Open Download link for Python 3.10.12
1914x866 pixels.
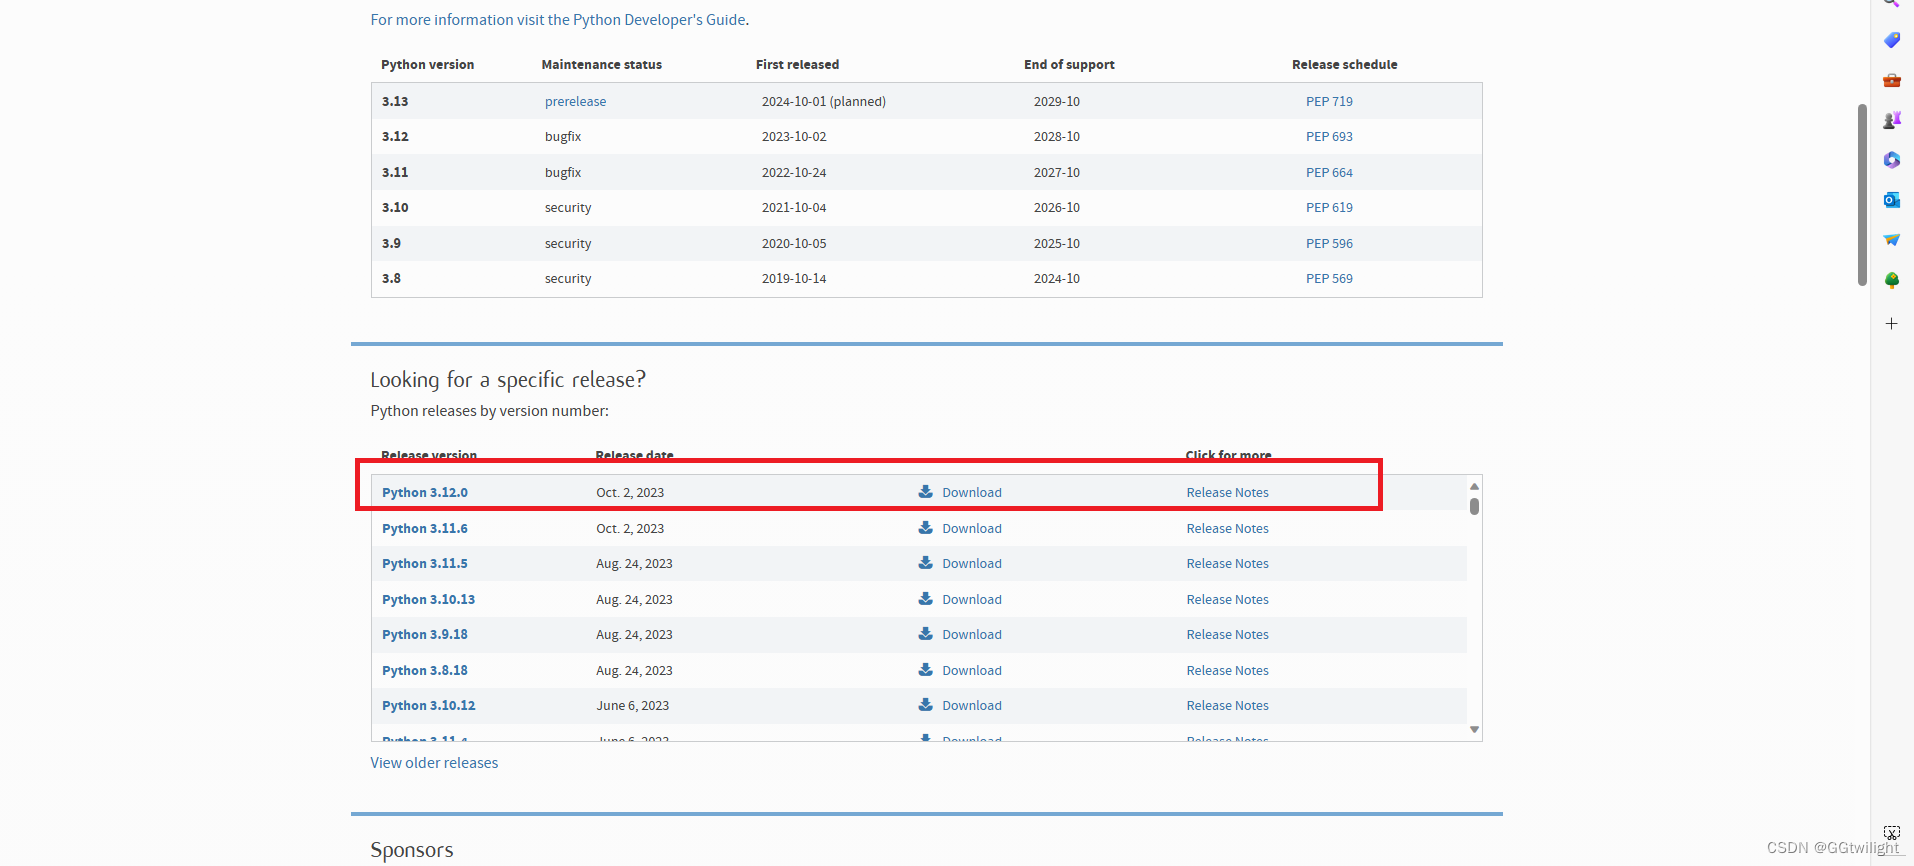[972, 706]
